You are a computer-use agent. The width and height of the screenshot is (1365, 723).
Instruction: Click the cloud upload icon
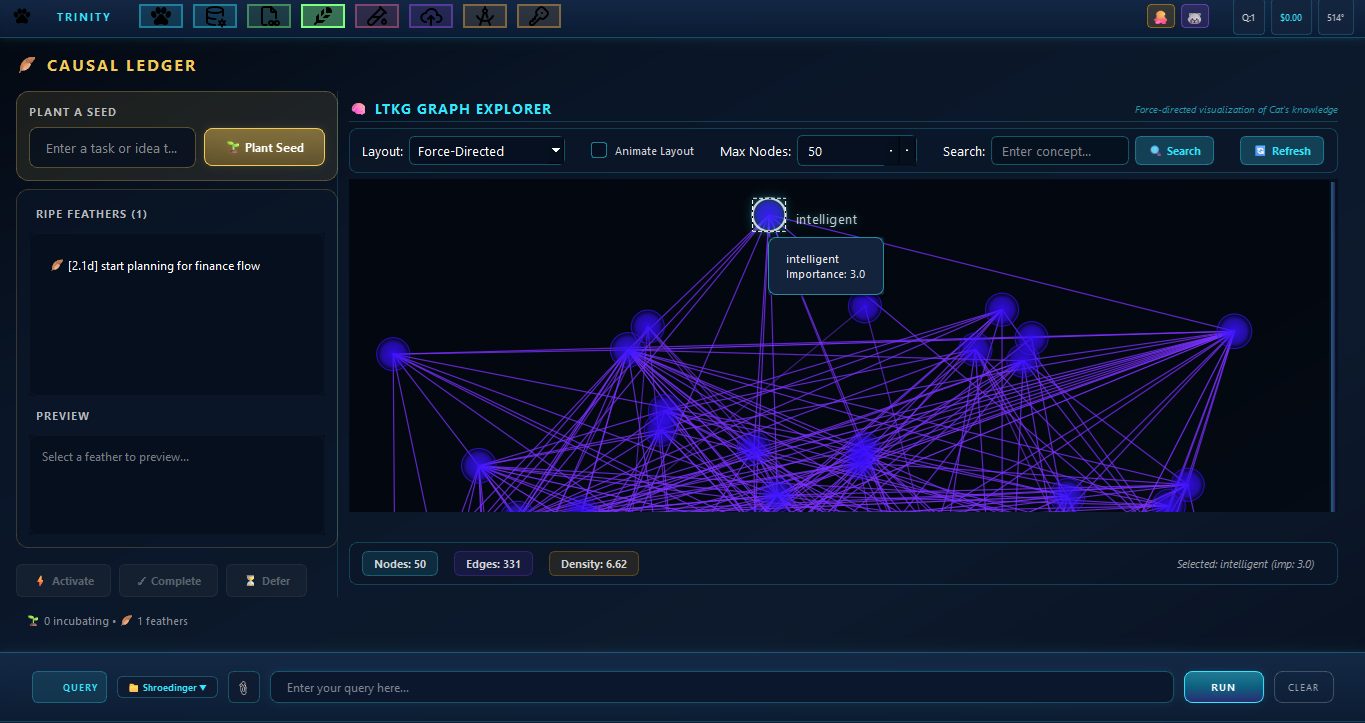pyautogui.click(x=430, y=16)
